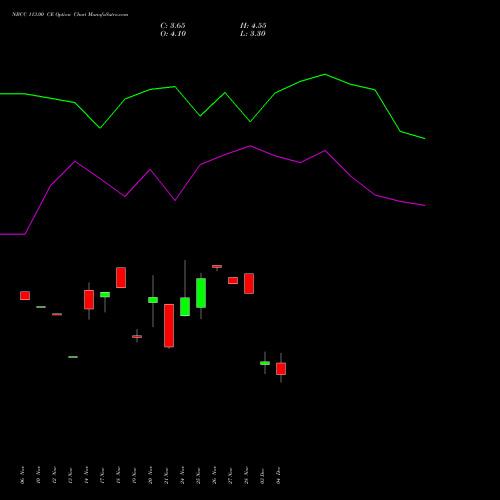The width and height of the screenshot is (500, 500).
Task: Select the small red candle for 26 Nov
Action: [x=217, y=266]
